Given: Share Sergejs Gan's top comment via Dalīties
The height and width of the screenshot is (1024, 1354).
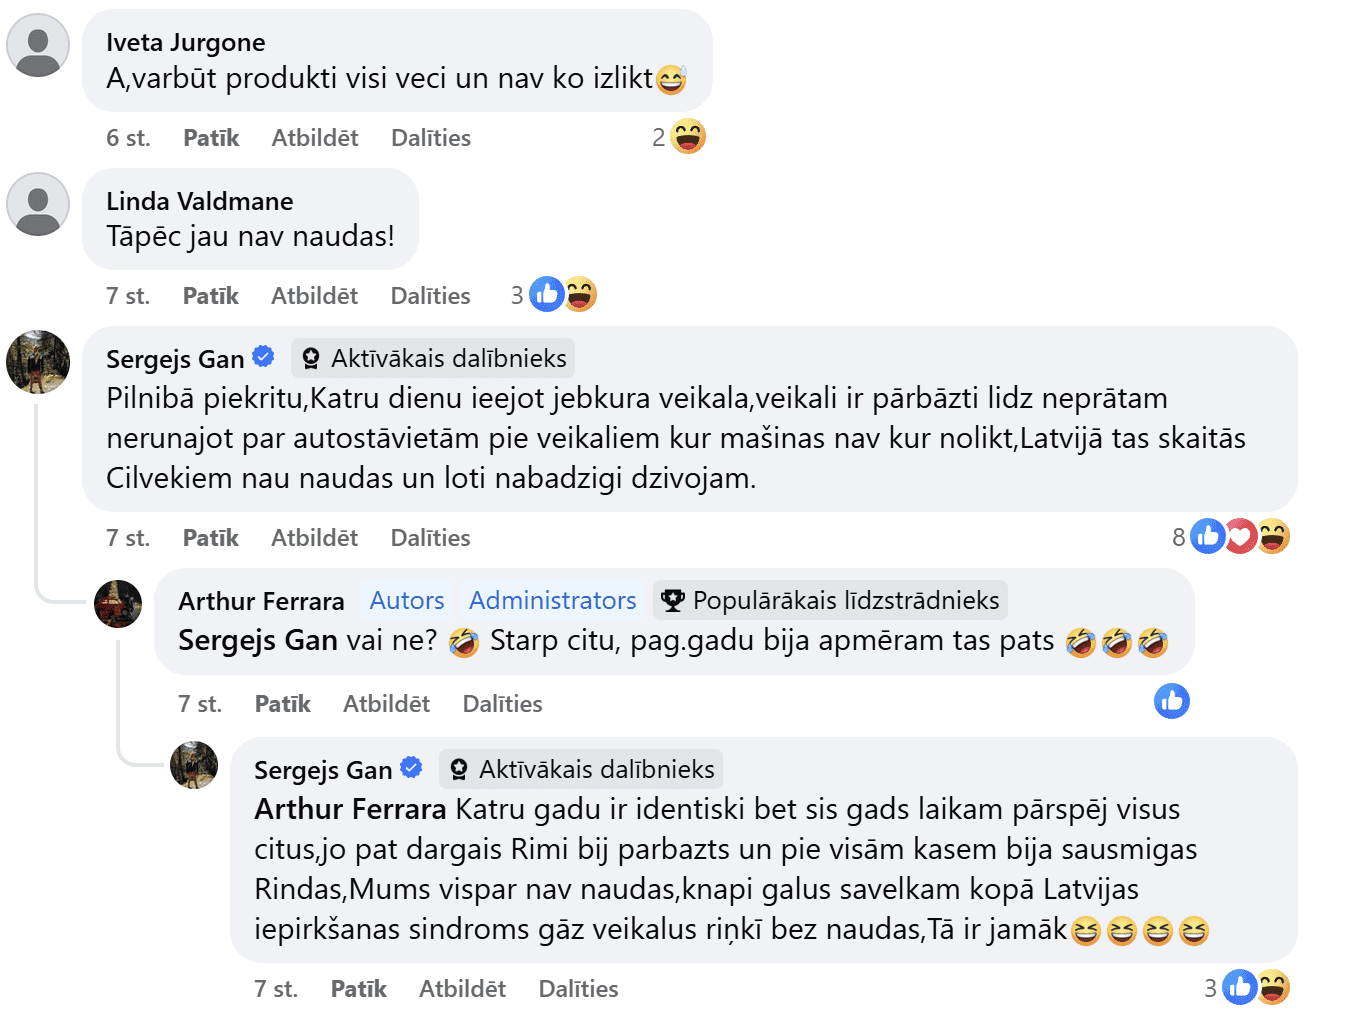Looking at the screenshot, I should tap(430, 538).
